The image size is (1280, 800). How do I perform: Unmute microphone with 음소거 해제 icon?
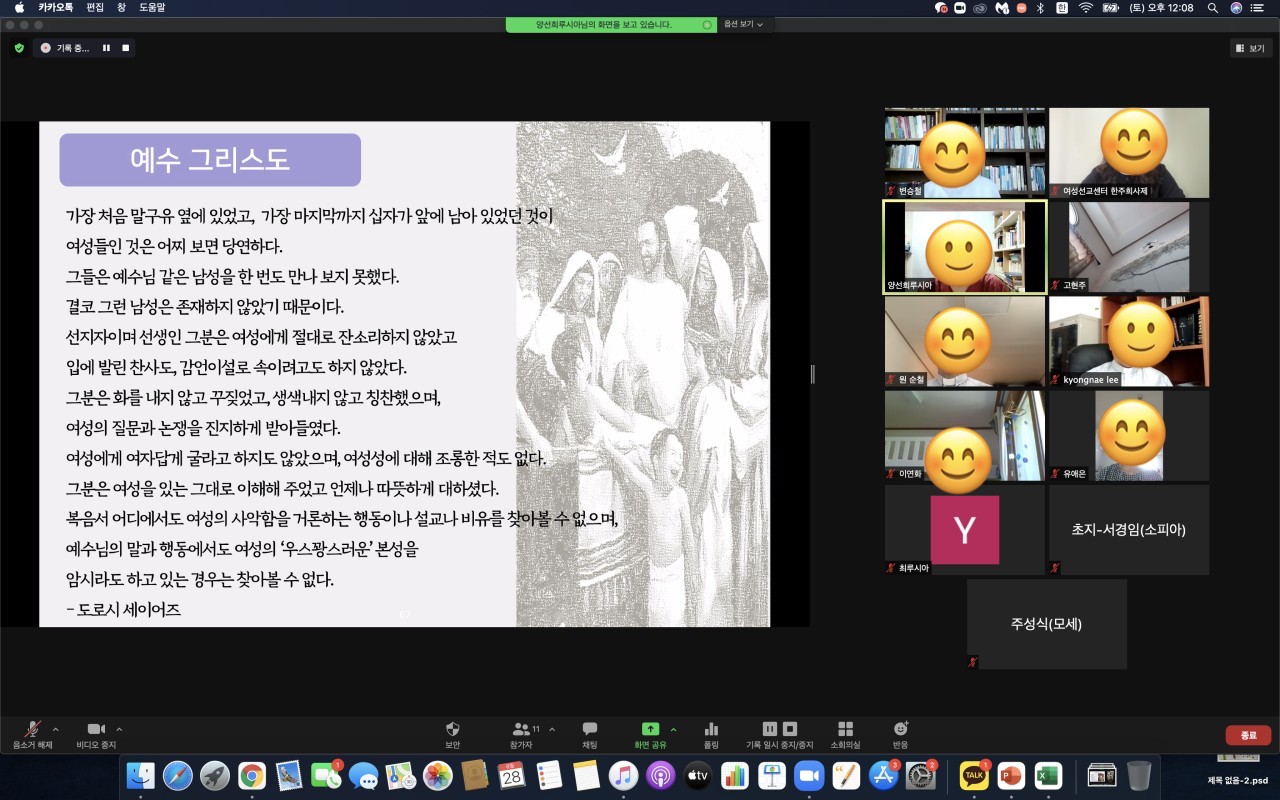(x=33, y=730)
